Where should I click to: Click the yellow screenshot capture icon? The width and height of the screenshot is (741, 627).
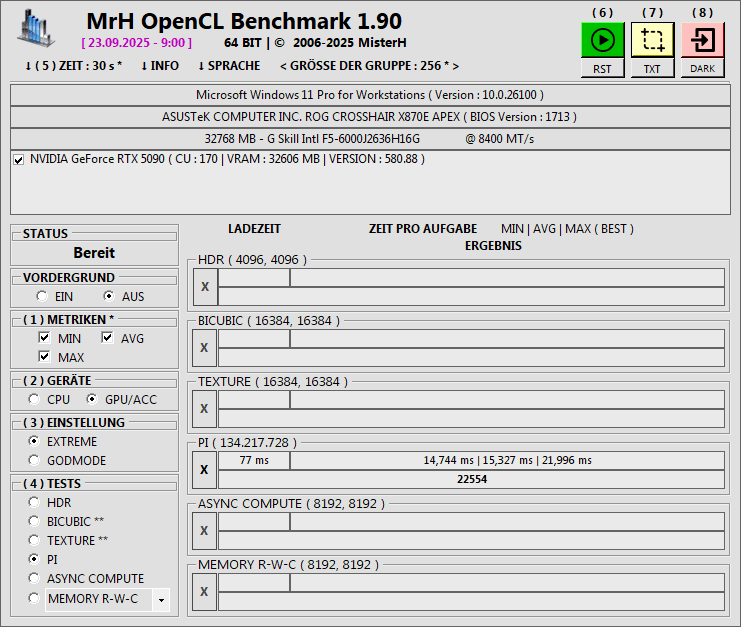[653, 40]
